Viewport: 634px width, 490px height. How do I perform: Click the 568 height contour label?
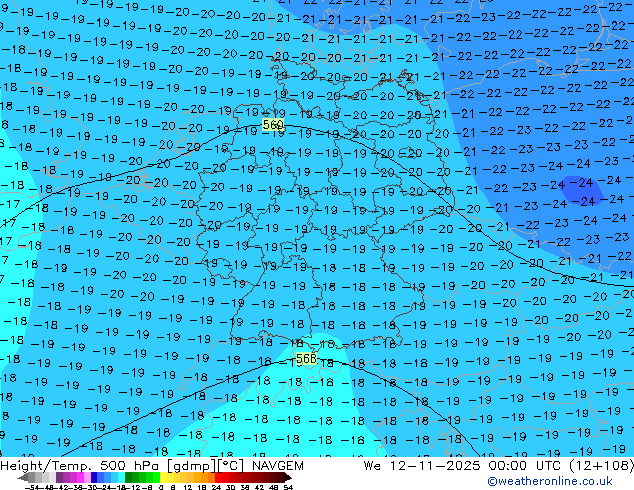tap(306, 359)
